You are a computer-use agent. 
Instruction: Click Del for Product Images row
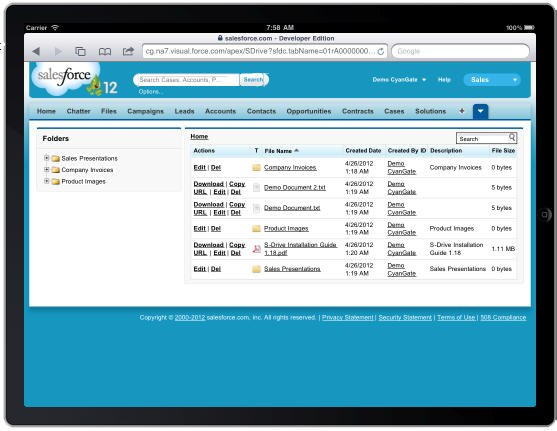[216, 228]
